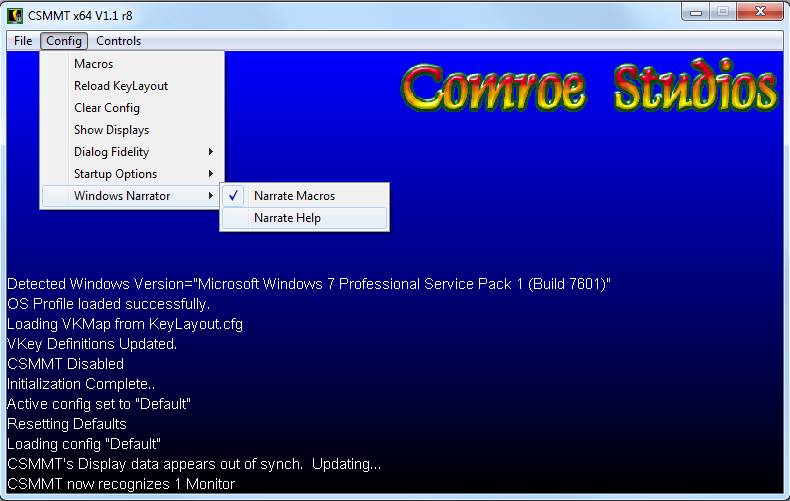Select Clear Config menu entry
Image resolution: width=790 pixels, height=501 pixels.
pos(133,108)
